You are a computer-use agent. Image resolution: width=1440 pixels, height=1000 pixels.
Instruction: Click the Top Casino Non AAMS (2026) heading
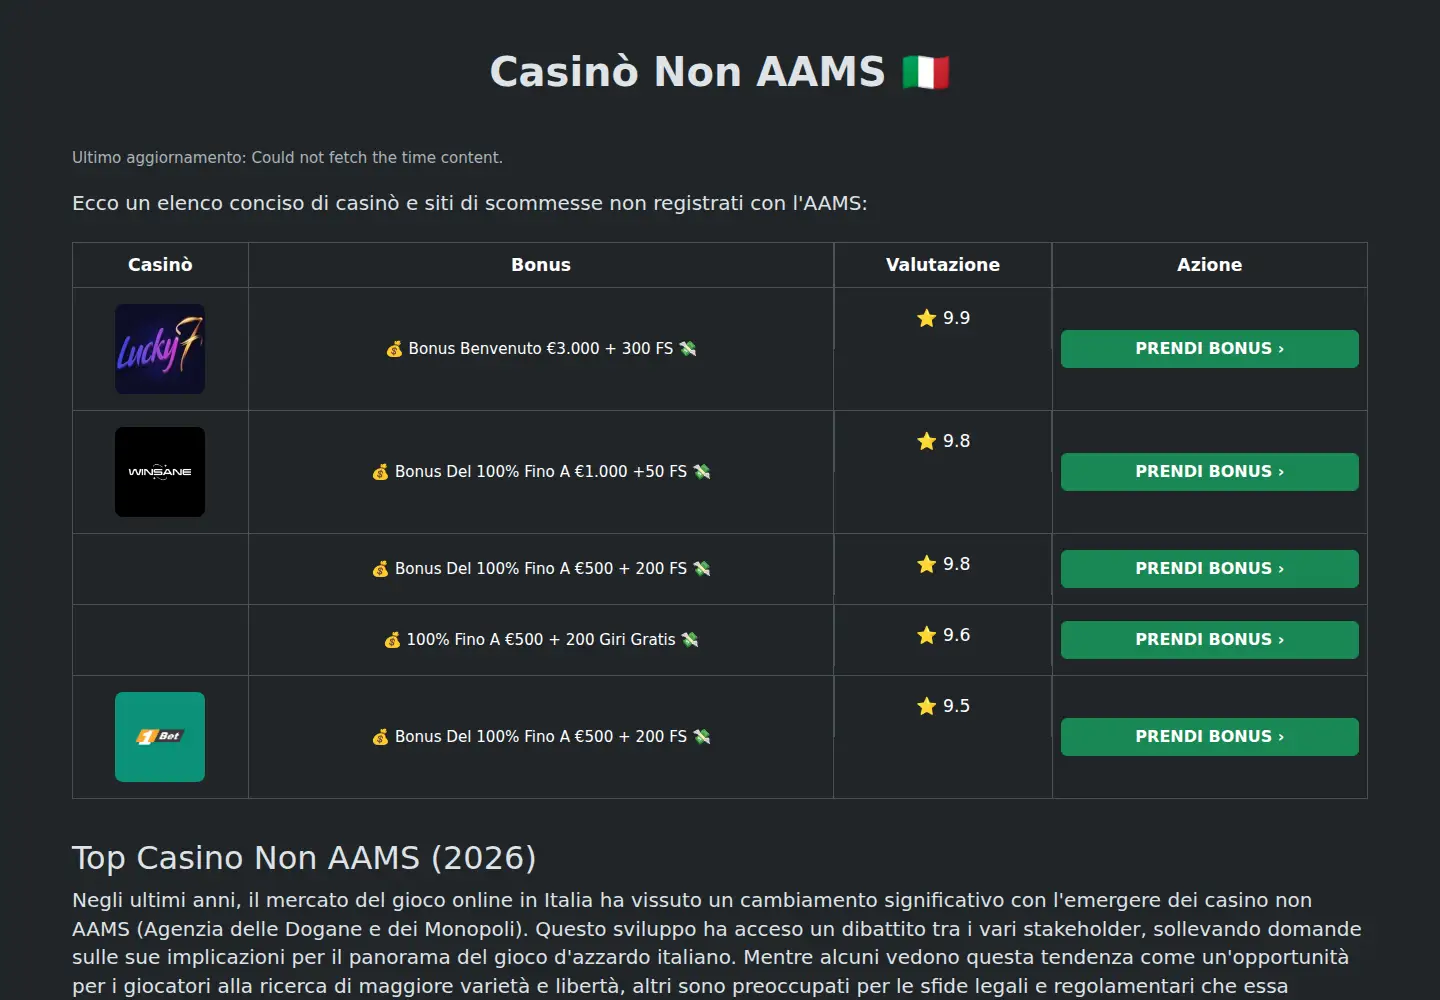[x=304, y=858]
